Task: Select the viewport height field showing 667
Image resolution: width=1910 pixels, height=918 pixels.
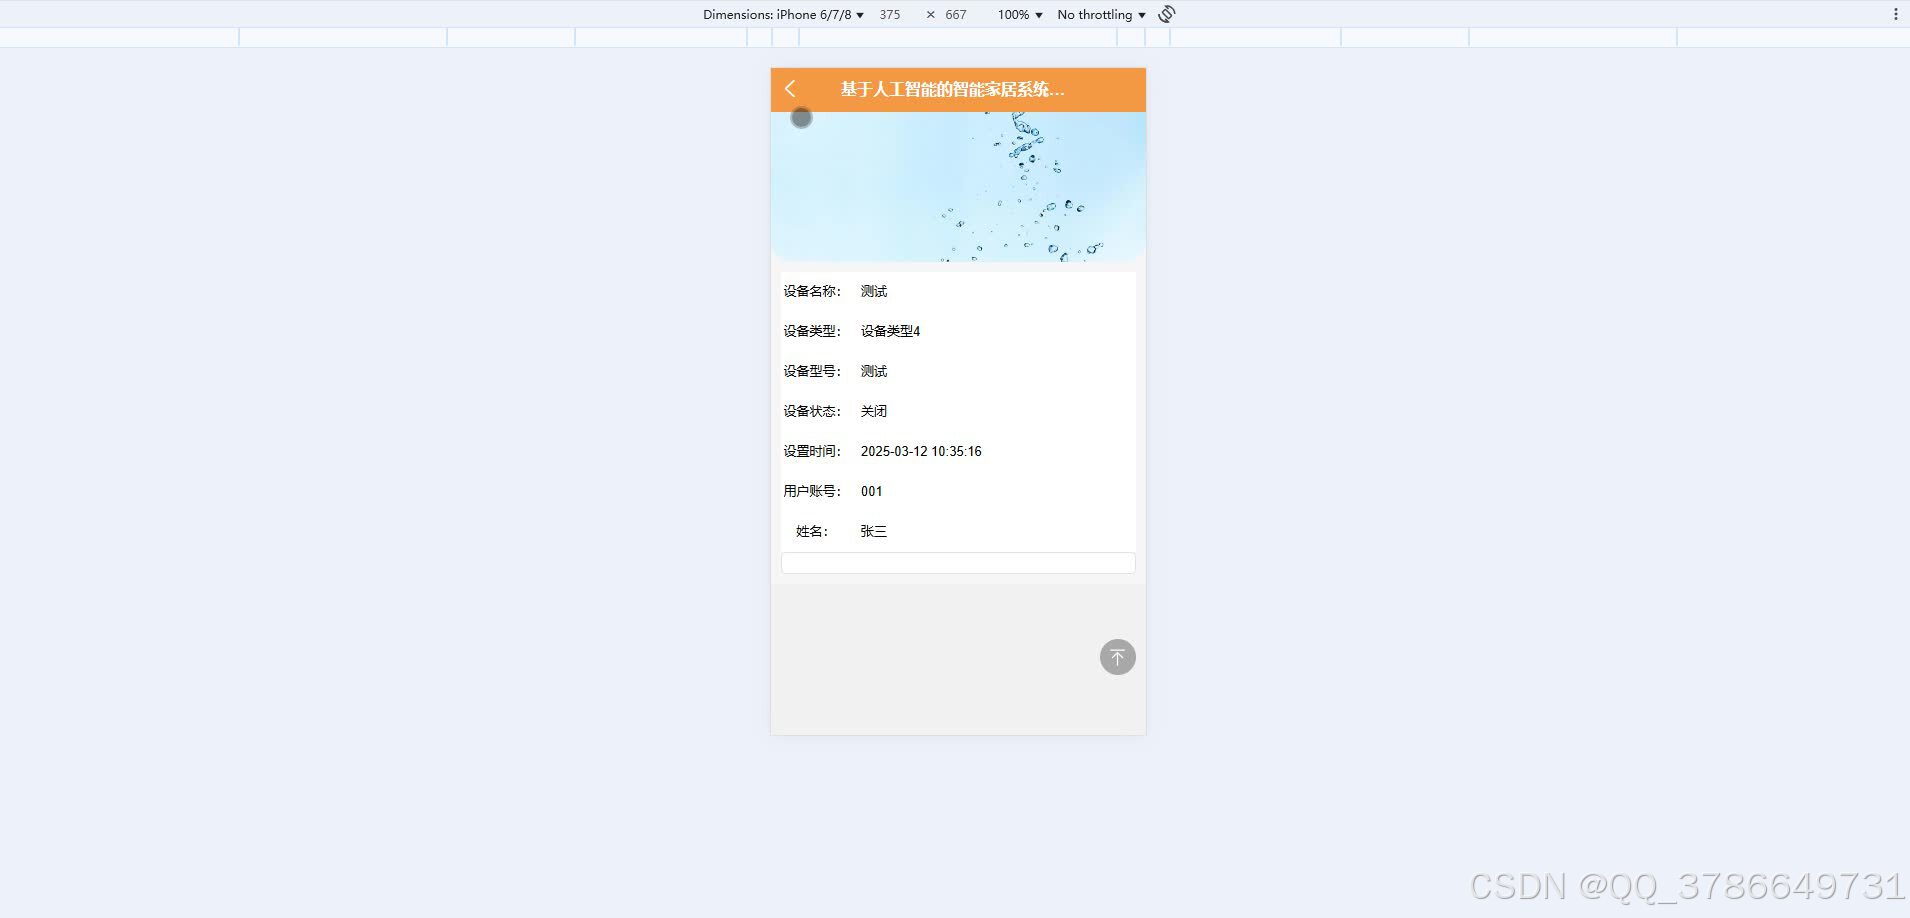Action: click(955, 14)
